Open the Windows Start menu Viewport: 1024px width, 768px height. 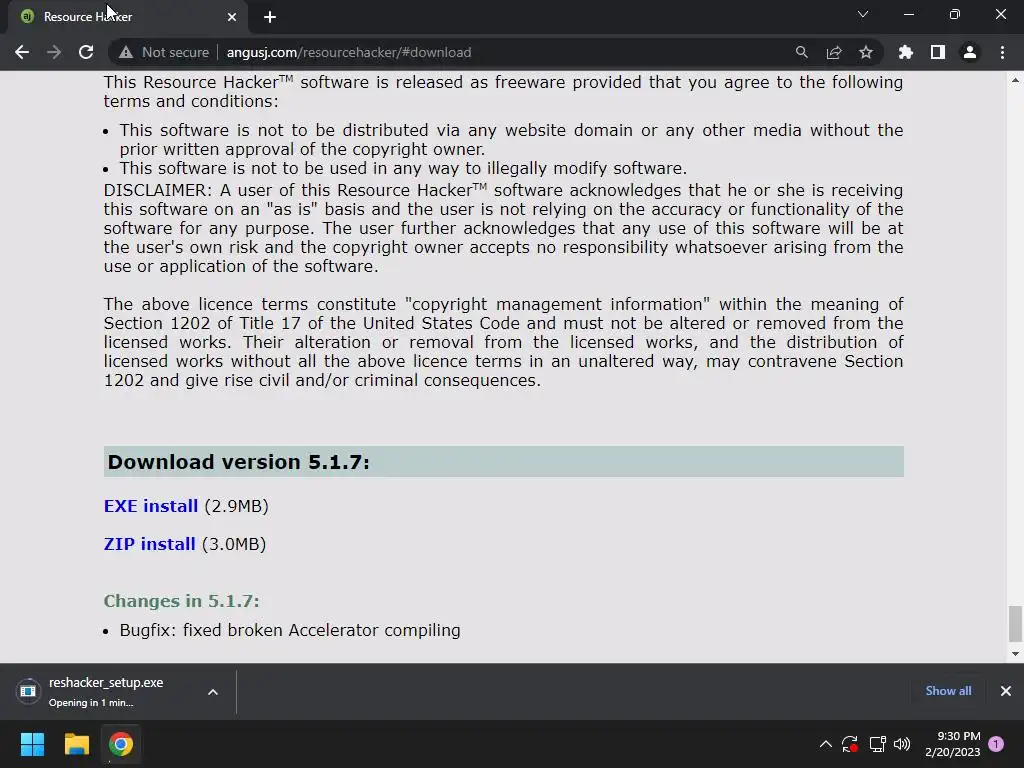pos(32,744)
